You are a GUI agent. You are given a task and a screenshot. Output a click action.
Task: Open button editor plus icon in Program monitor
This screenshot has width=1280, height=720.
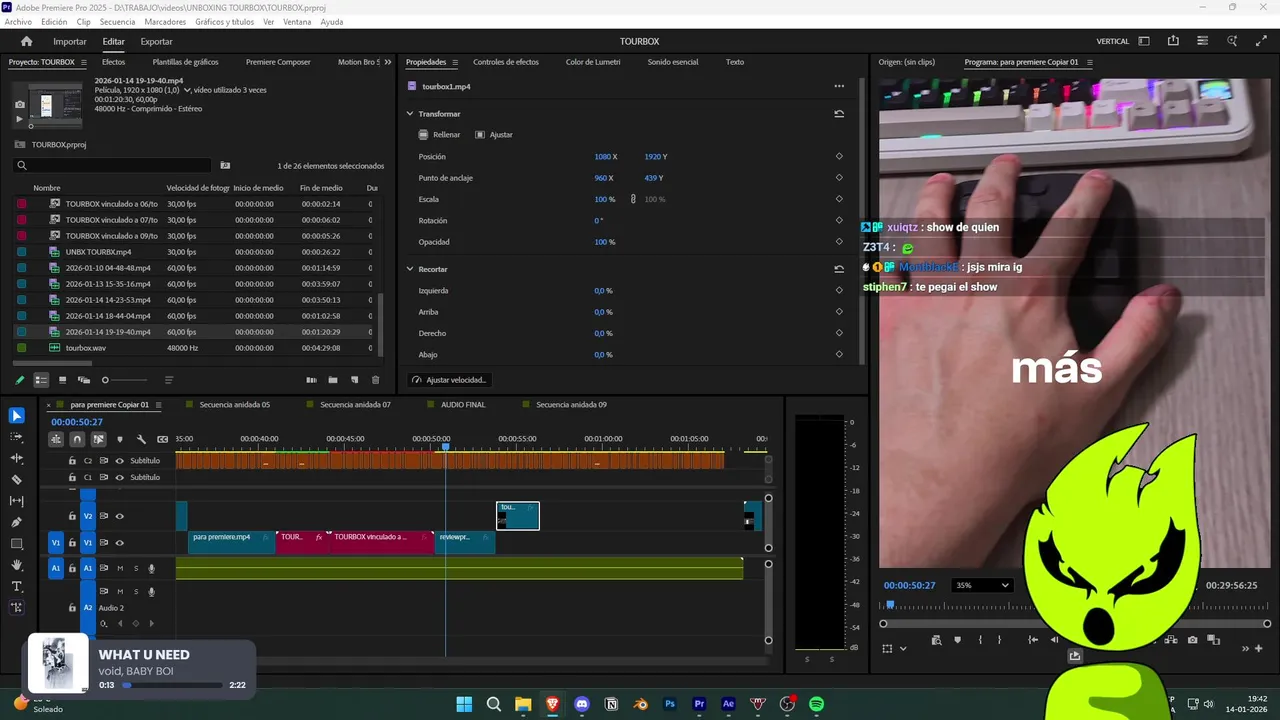point(1259,648)
